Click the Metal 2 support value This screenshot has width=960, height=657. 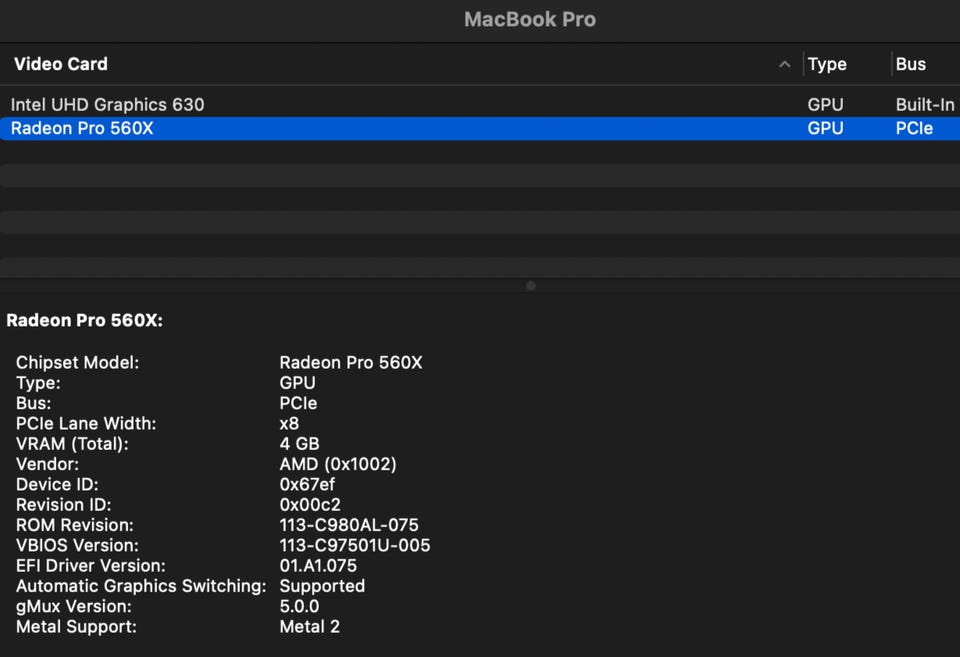pos(310,627)
